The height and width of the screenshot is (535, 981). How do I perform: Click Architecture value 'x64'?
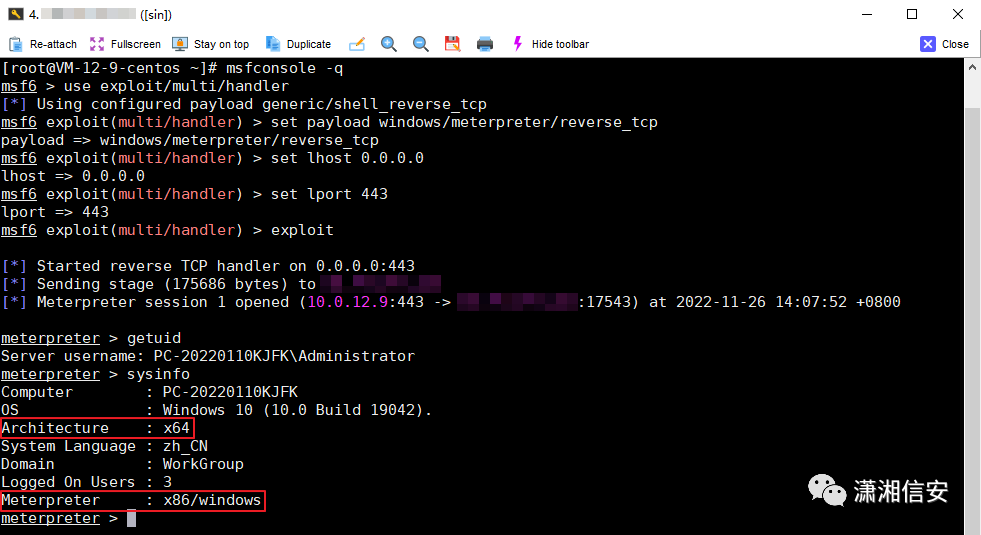[176, 429]
